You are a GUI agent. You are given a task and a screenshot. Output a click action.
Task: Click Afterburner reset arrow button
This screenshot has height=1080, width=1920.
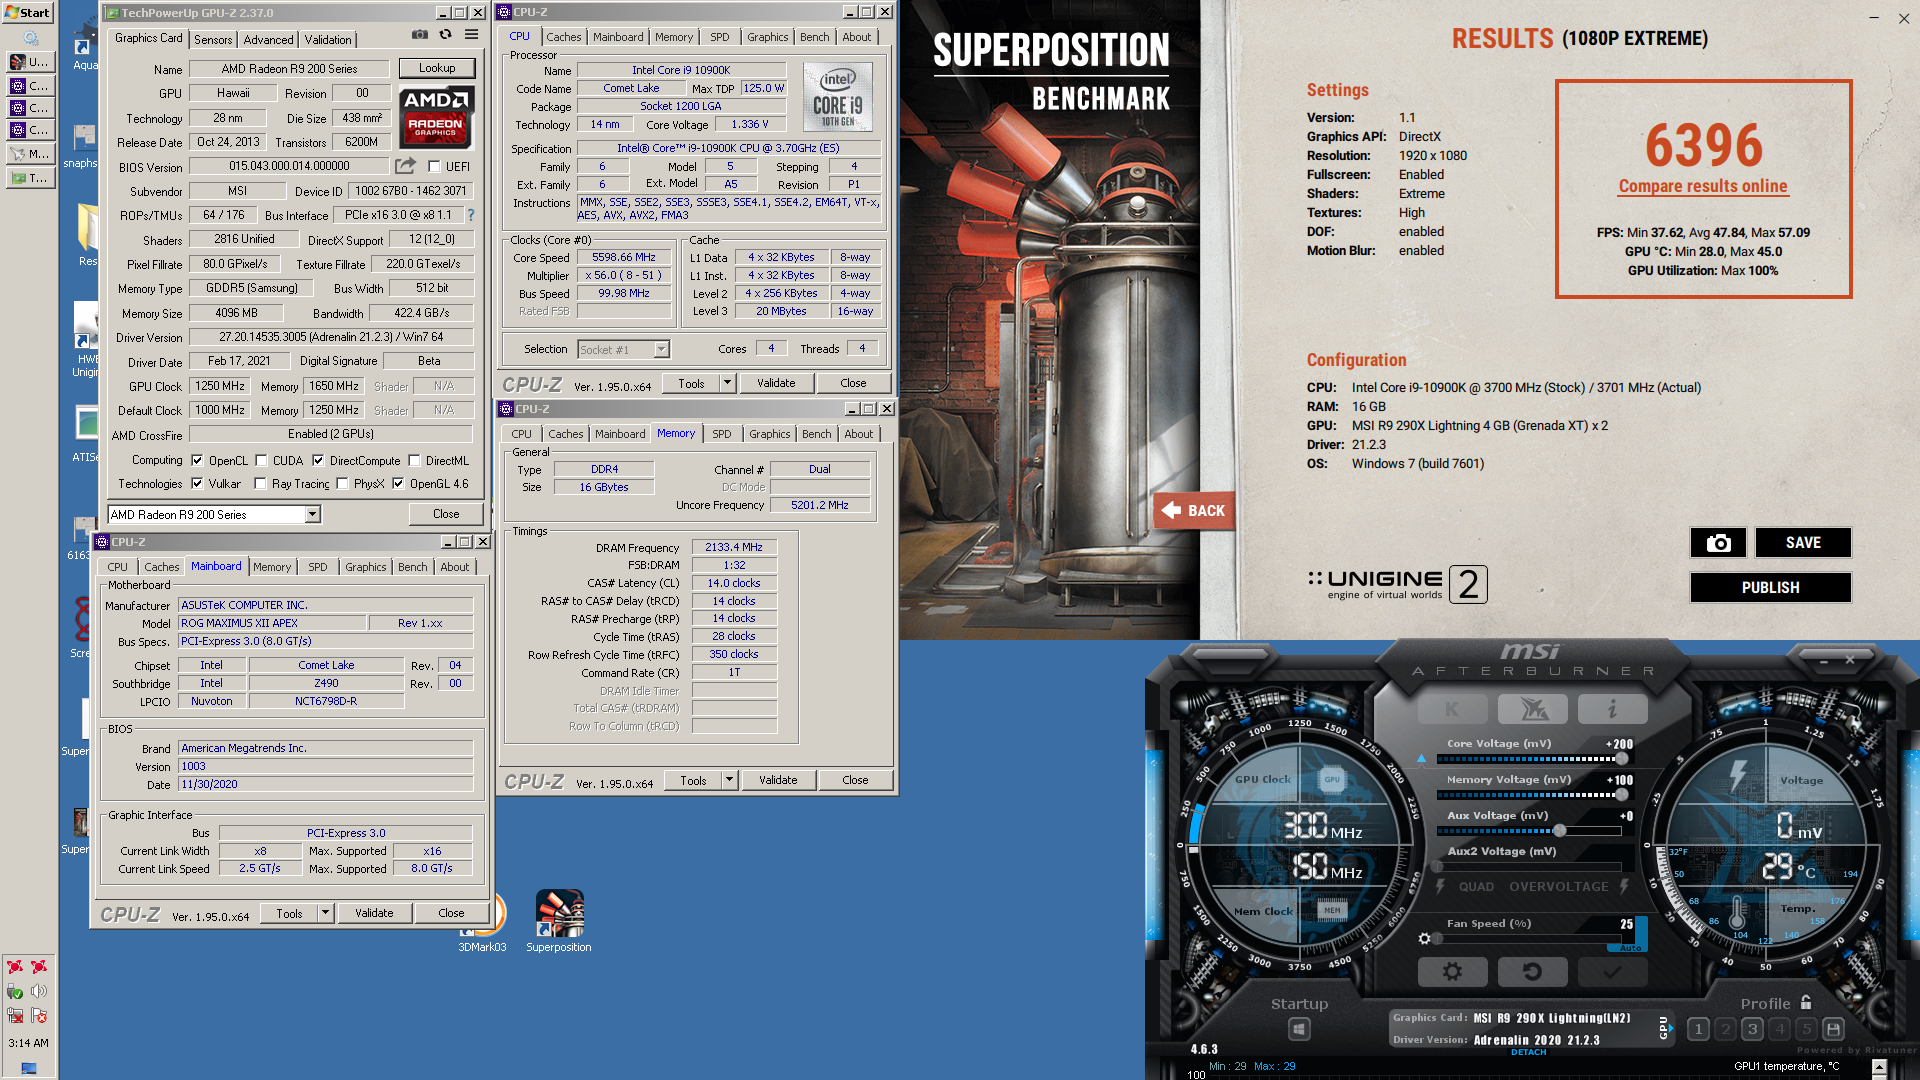coord(1532,971)
